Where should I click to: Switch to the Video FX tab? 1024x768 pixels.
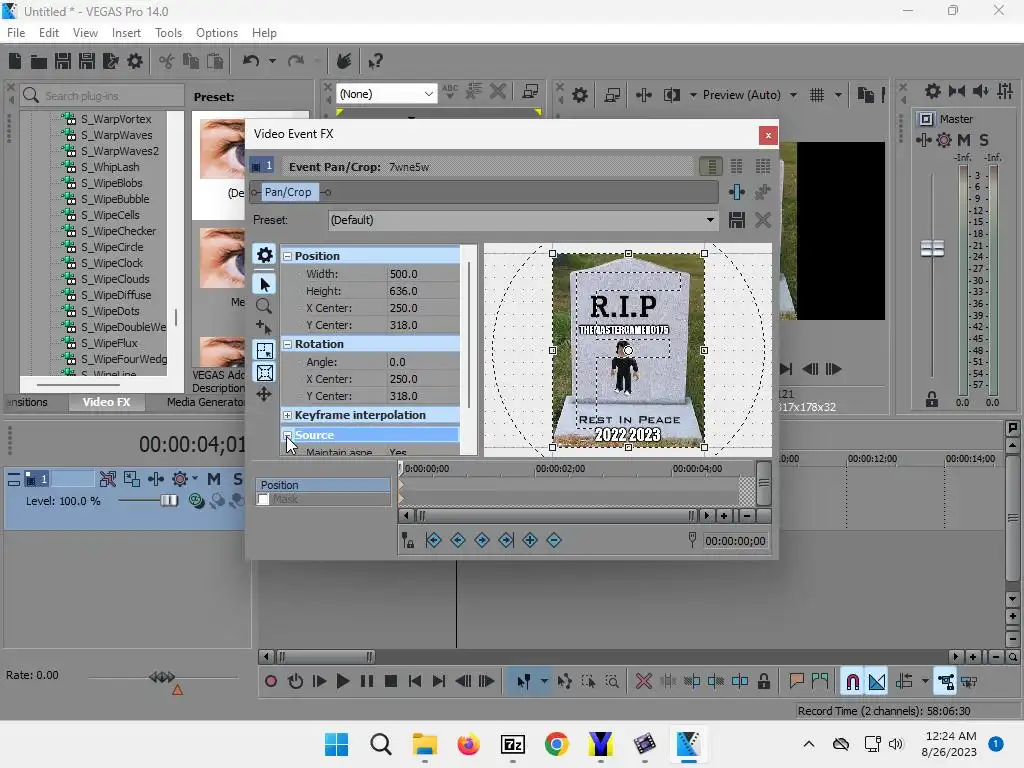(x=106, y=402)
